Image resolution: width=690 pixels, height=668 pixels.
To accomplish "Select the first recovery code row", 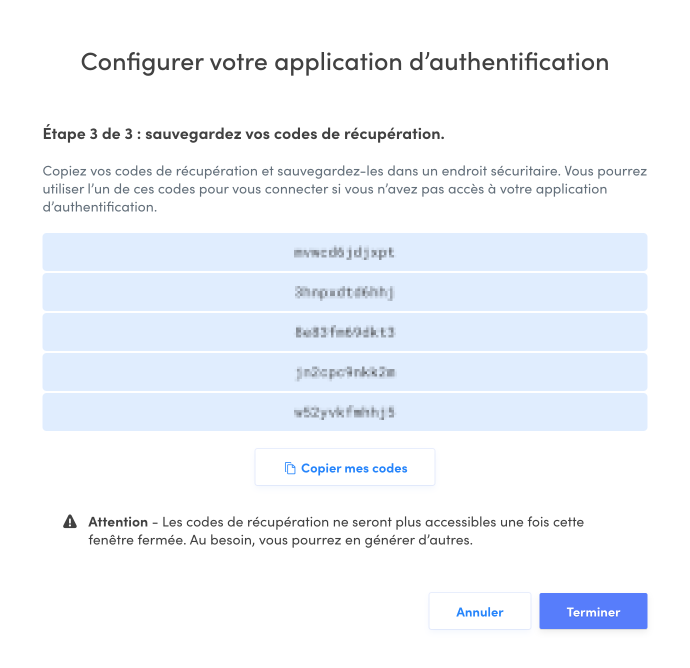I will (x=344, y=252).
